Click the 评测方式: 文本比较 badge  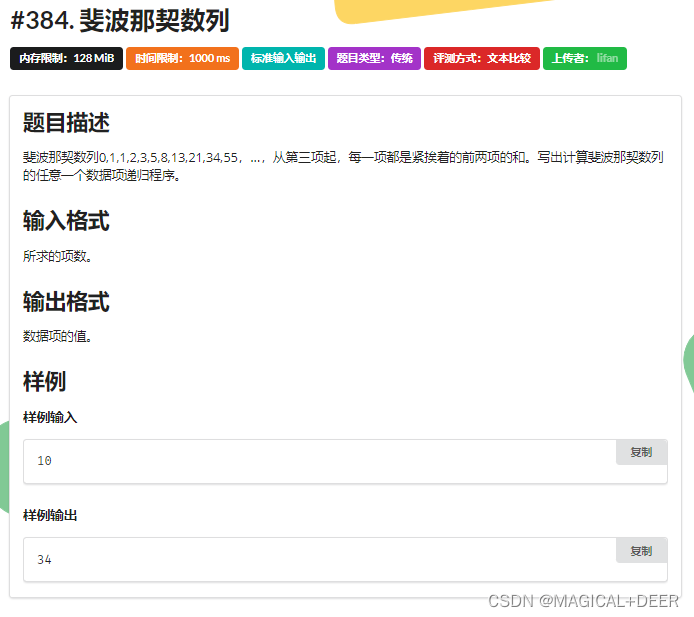[482, 58]
